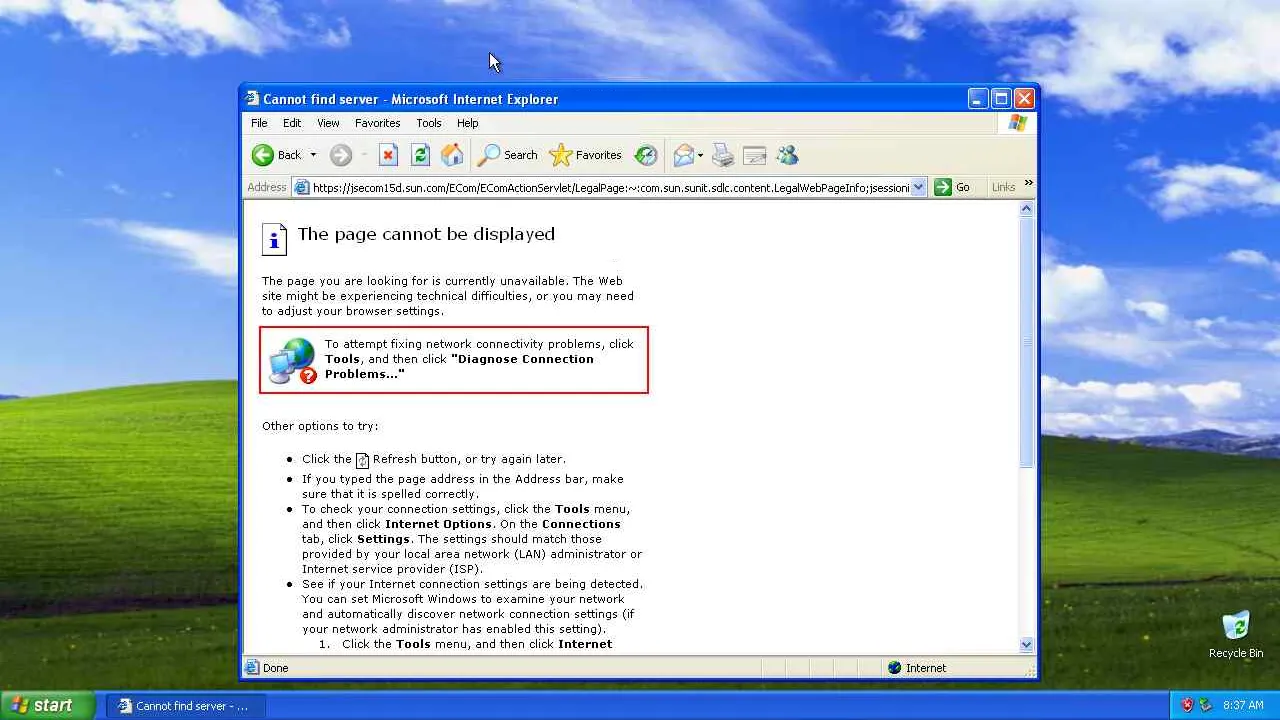Open the File menu
The height and width of the screenshot is (720, 1280).
259,123
